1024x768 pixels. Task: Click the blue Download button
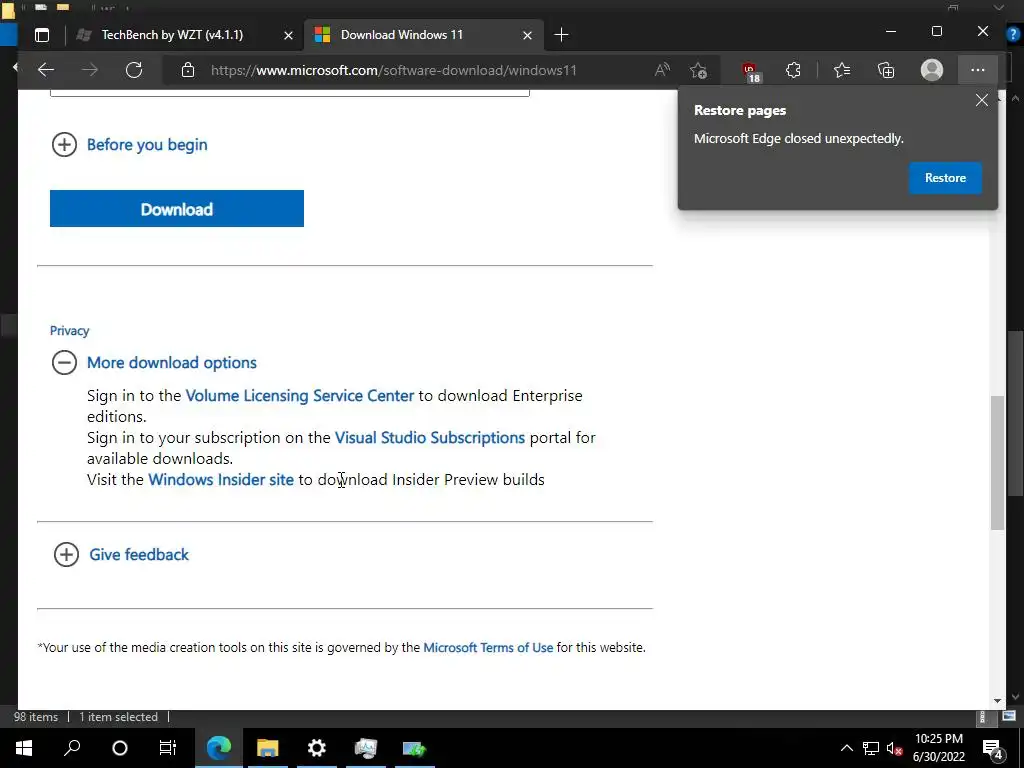pyautogui.click(x=177, y=208)
